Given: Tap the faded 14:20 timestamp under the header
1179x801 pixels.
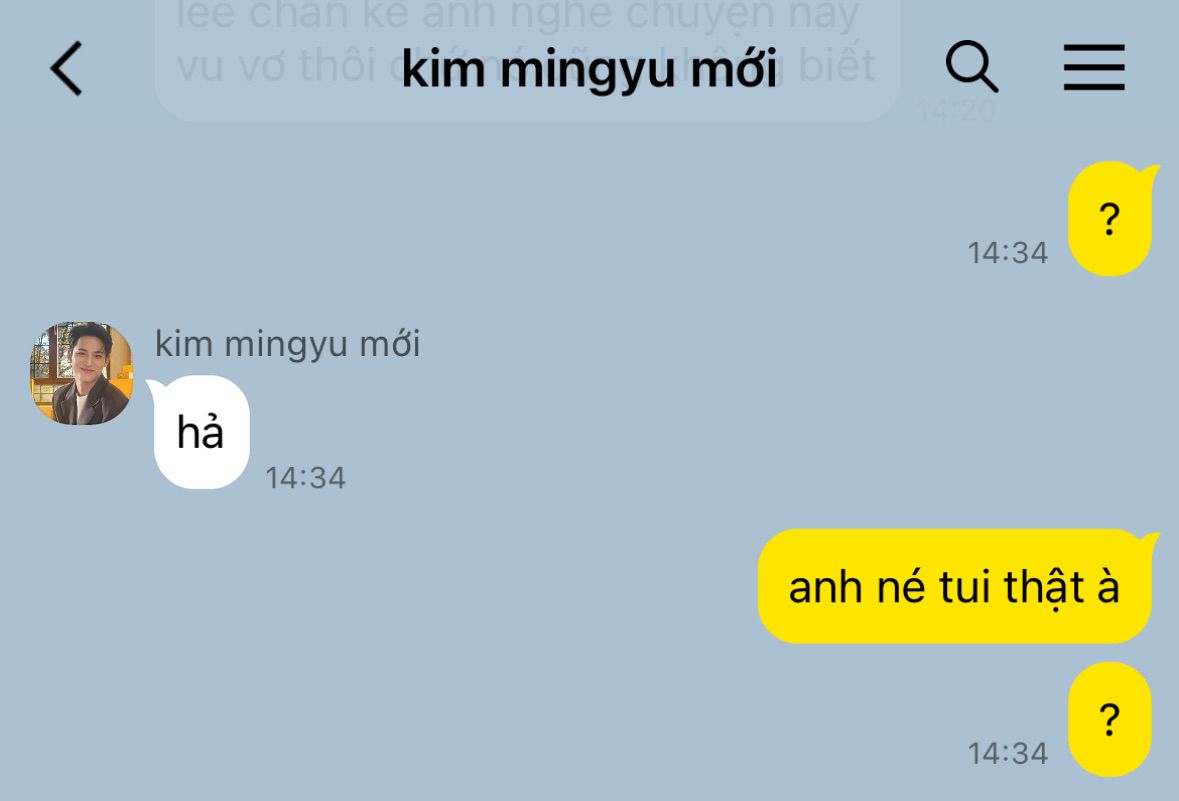Looking at the screenshot, I should point(956,111).
